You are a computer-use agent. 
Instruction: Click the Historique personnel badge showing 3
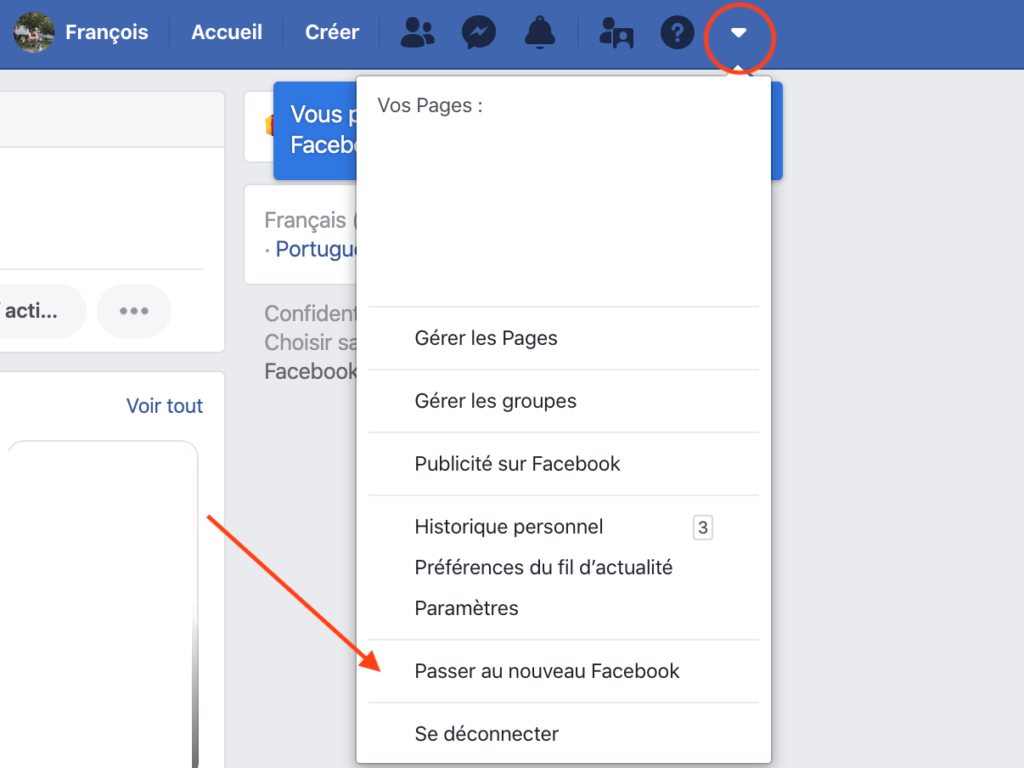(703, 527)
